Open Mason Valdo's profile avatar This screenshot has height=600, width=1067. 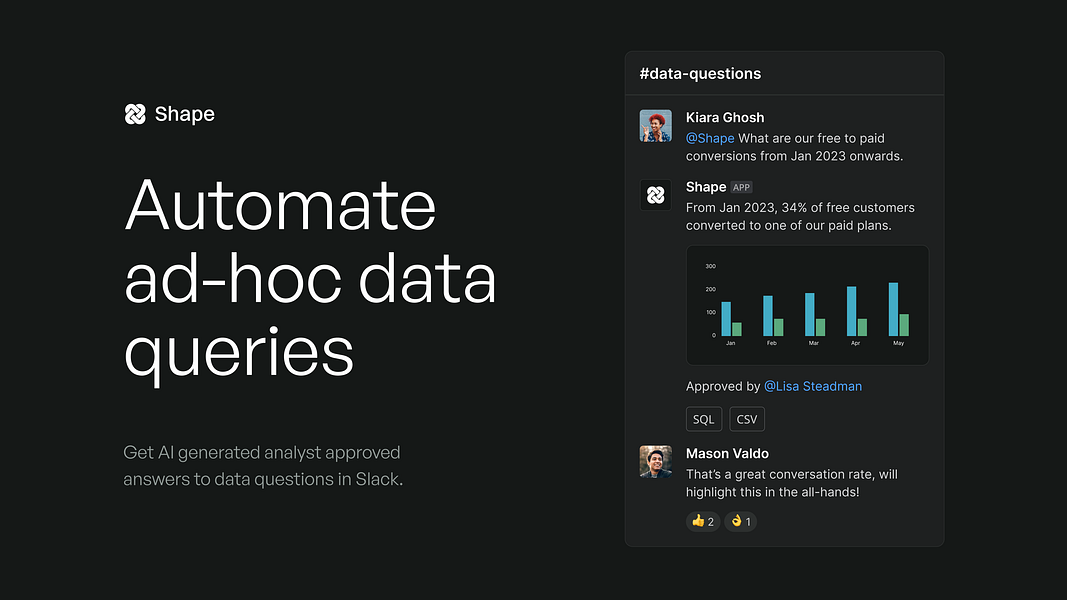pos(655,462)
